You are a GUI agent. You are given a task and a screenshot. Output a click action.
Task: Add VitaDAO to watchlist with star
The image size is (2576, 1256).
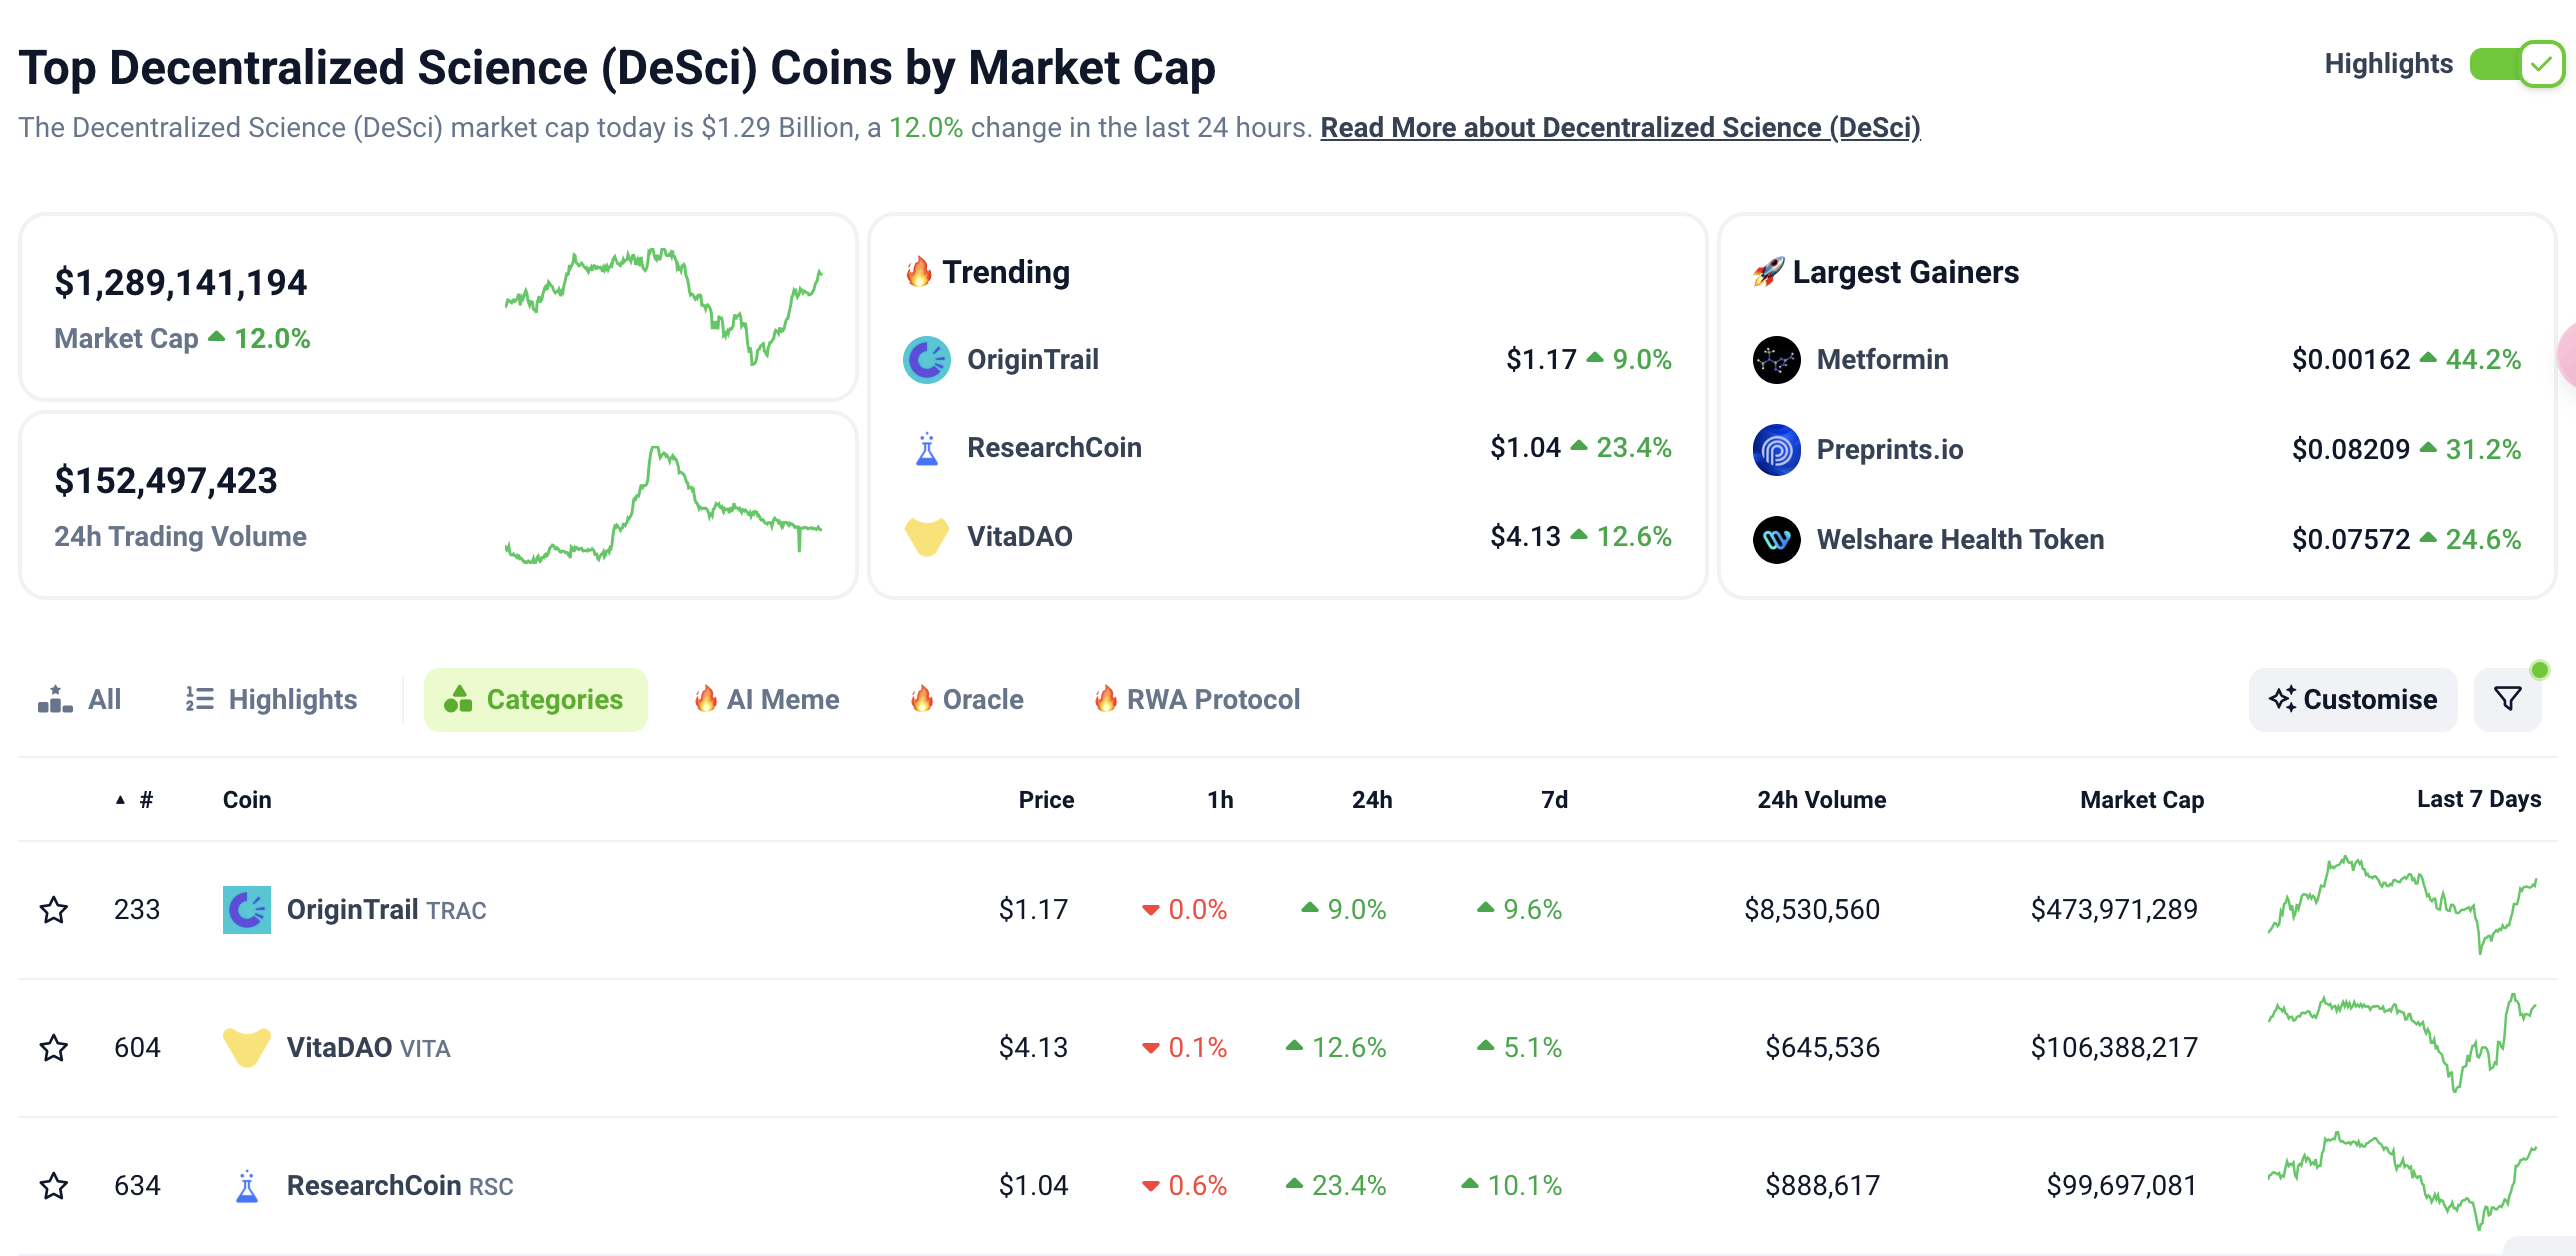pos(54,1048)
